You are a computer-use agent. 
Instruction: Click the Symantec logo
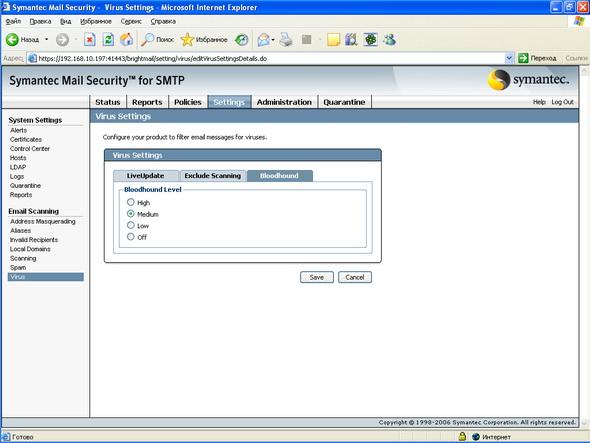pos(528,80)
